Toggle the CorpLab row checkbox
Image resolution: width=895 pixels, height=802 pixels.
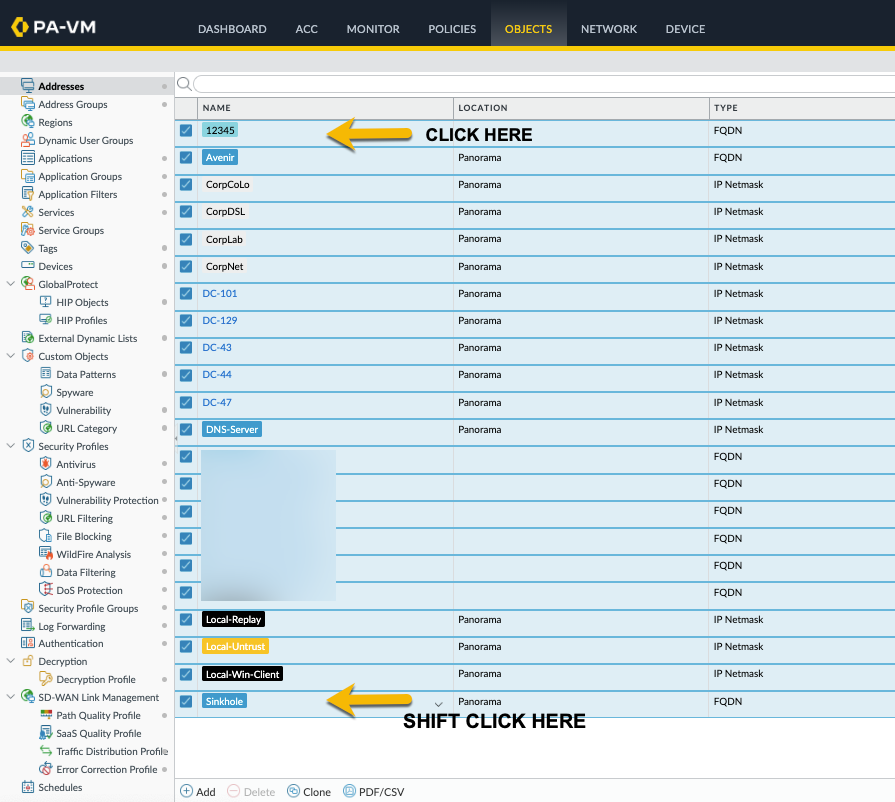(186, 239)
